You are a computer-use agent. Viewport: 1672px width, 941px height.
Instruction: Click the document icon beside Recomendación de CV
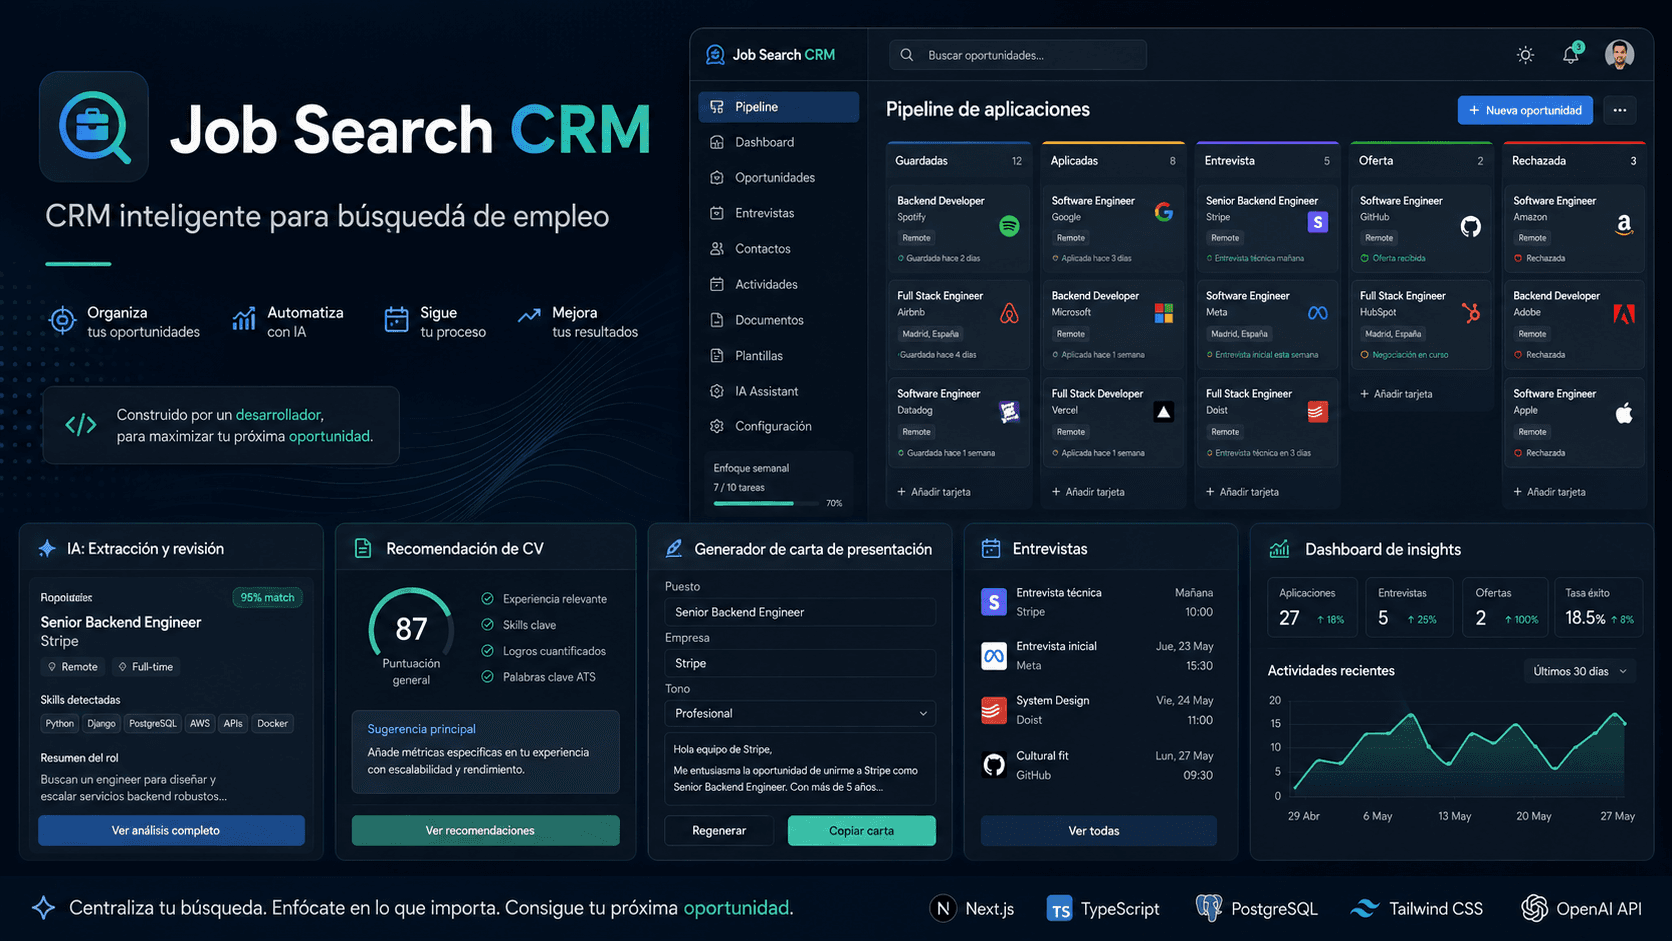click(x=363, y=548)
